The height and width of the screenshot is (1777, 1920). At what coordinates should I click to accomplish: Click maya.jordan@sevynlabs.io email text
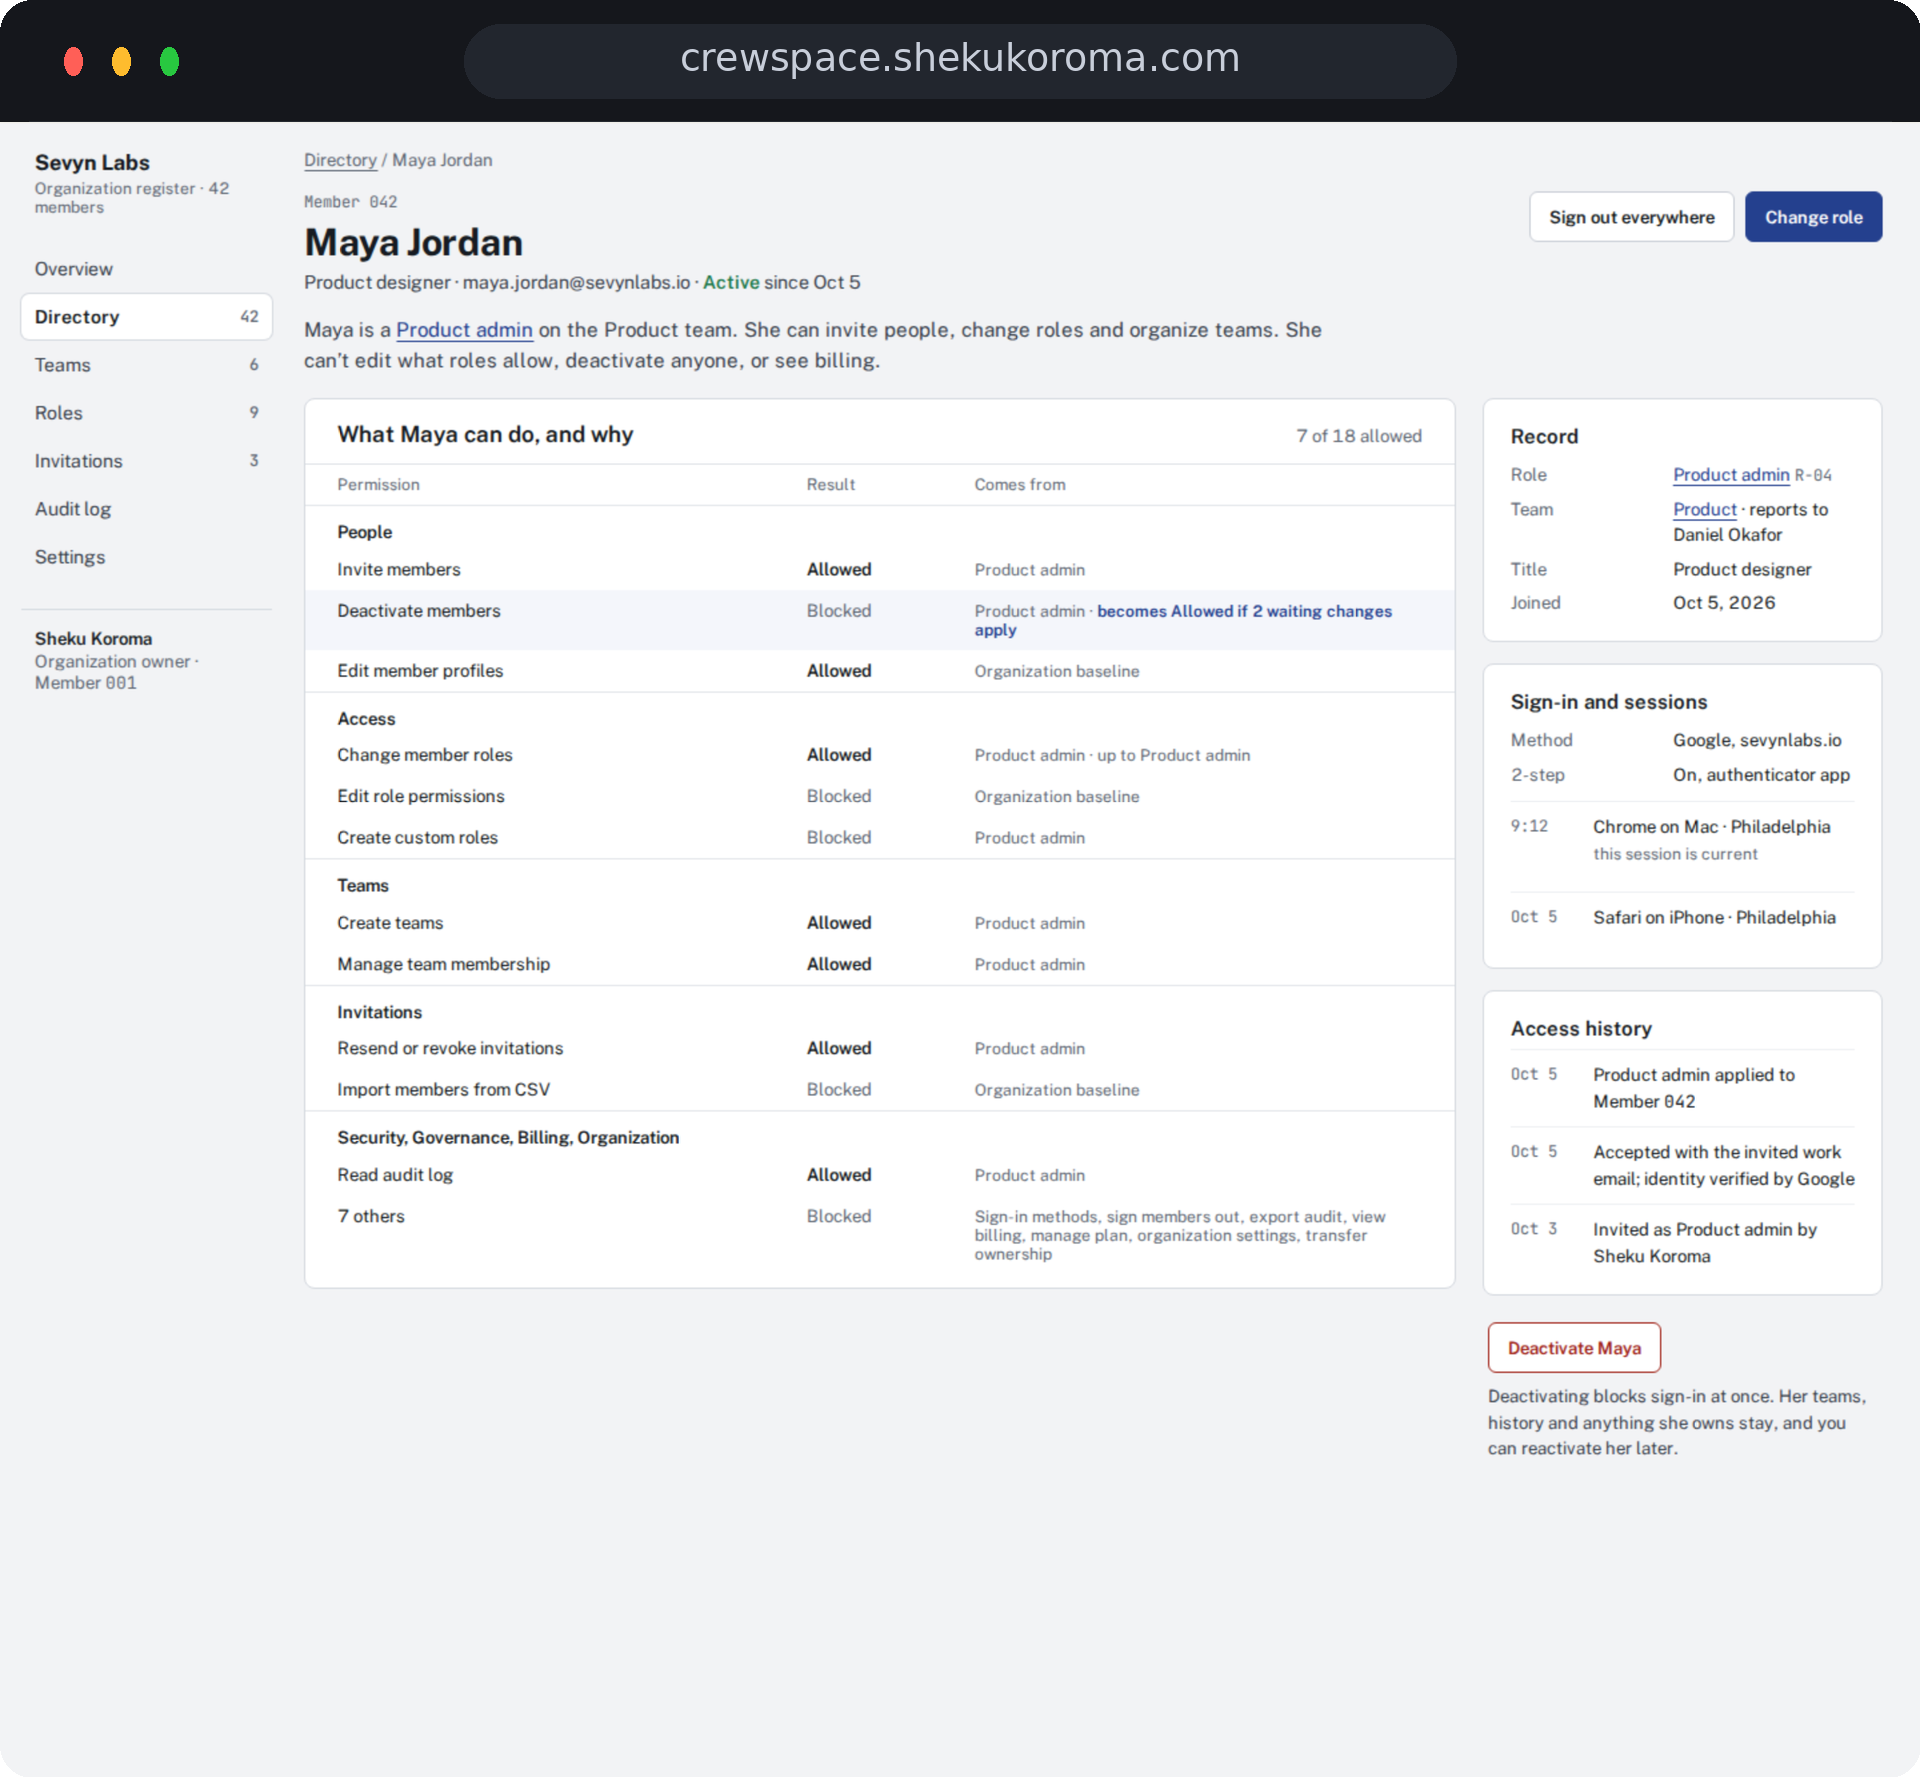(x=576, y=282)
